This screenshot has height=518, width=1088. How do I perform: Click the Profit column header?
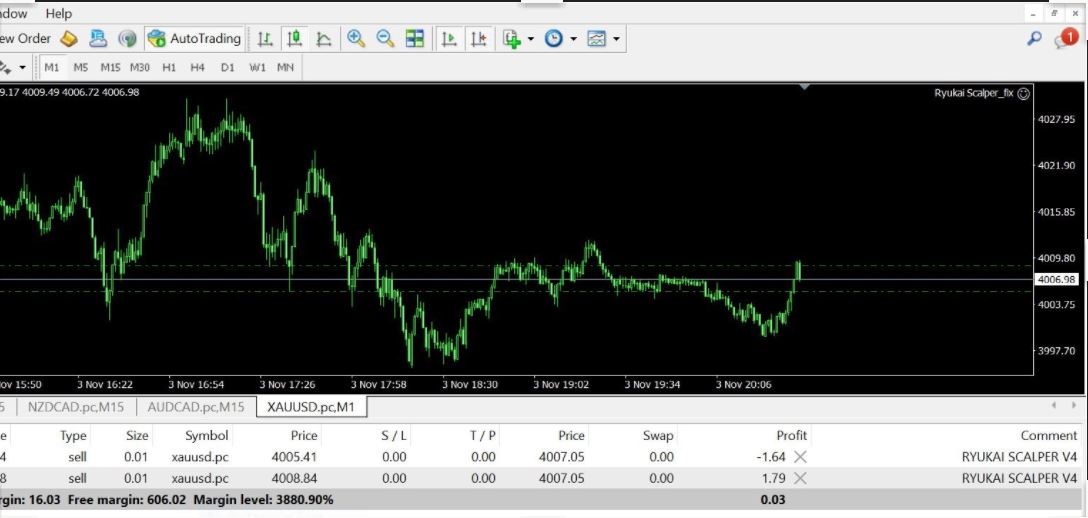pyautogui.click(x=791, y=435)
